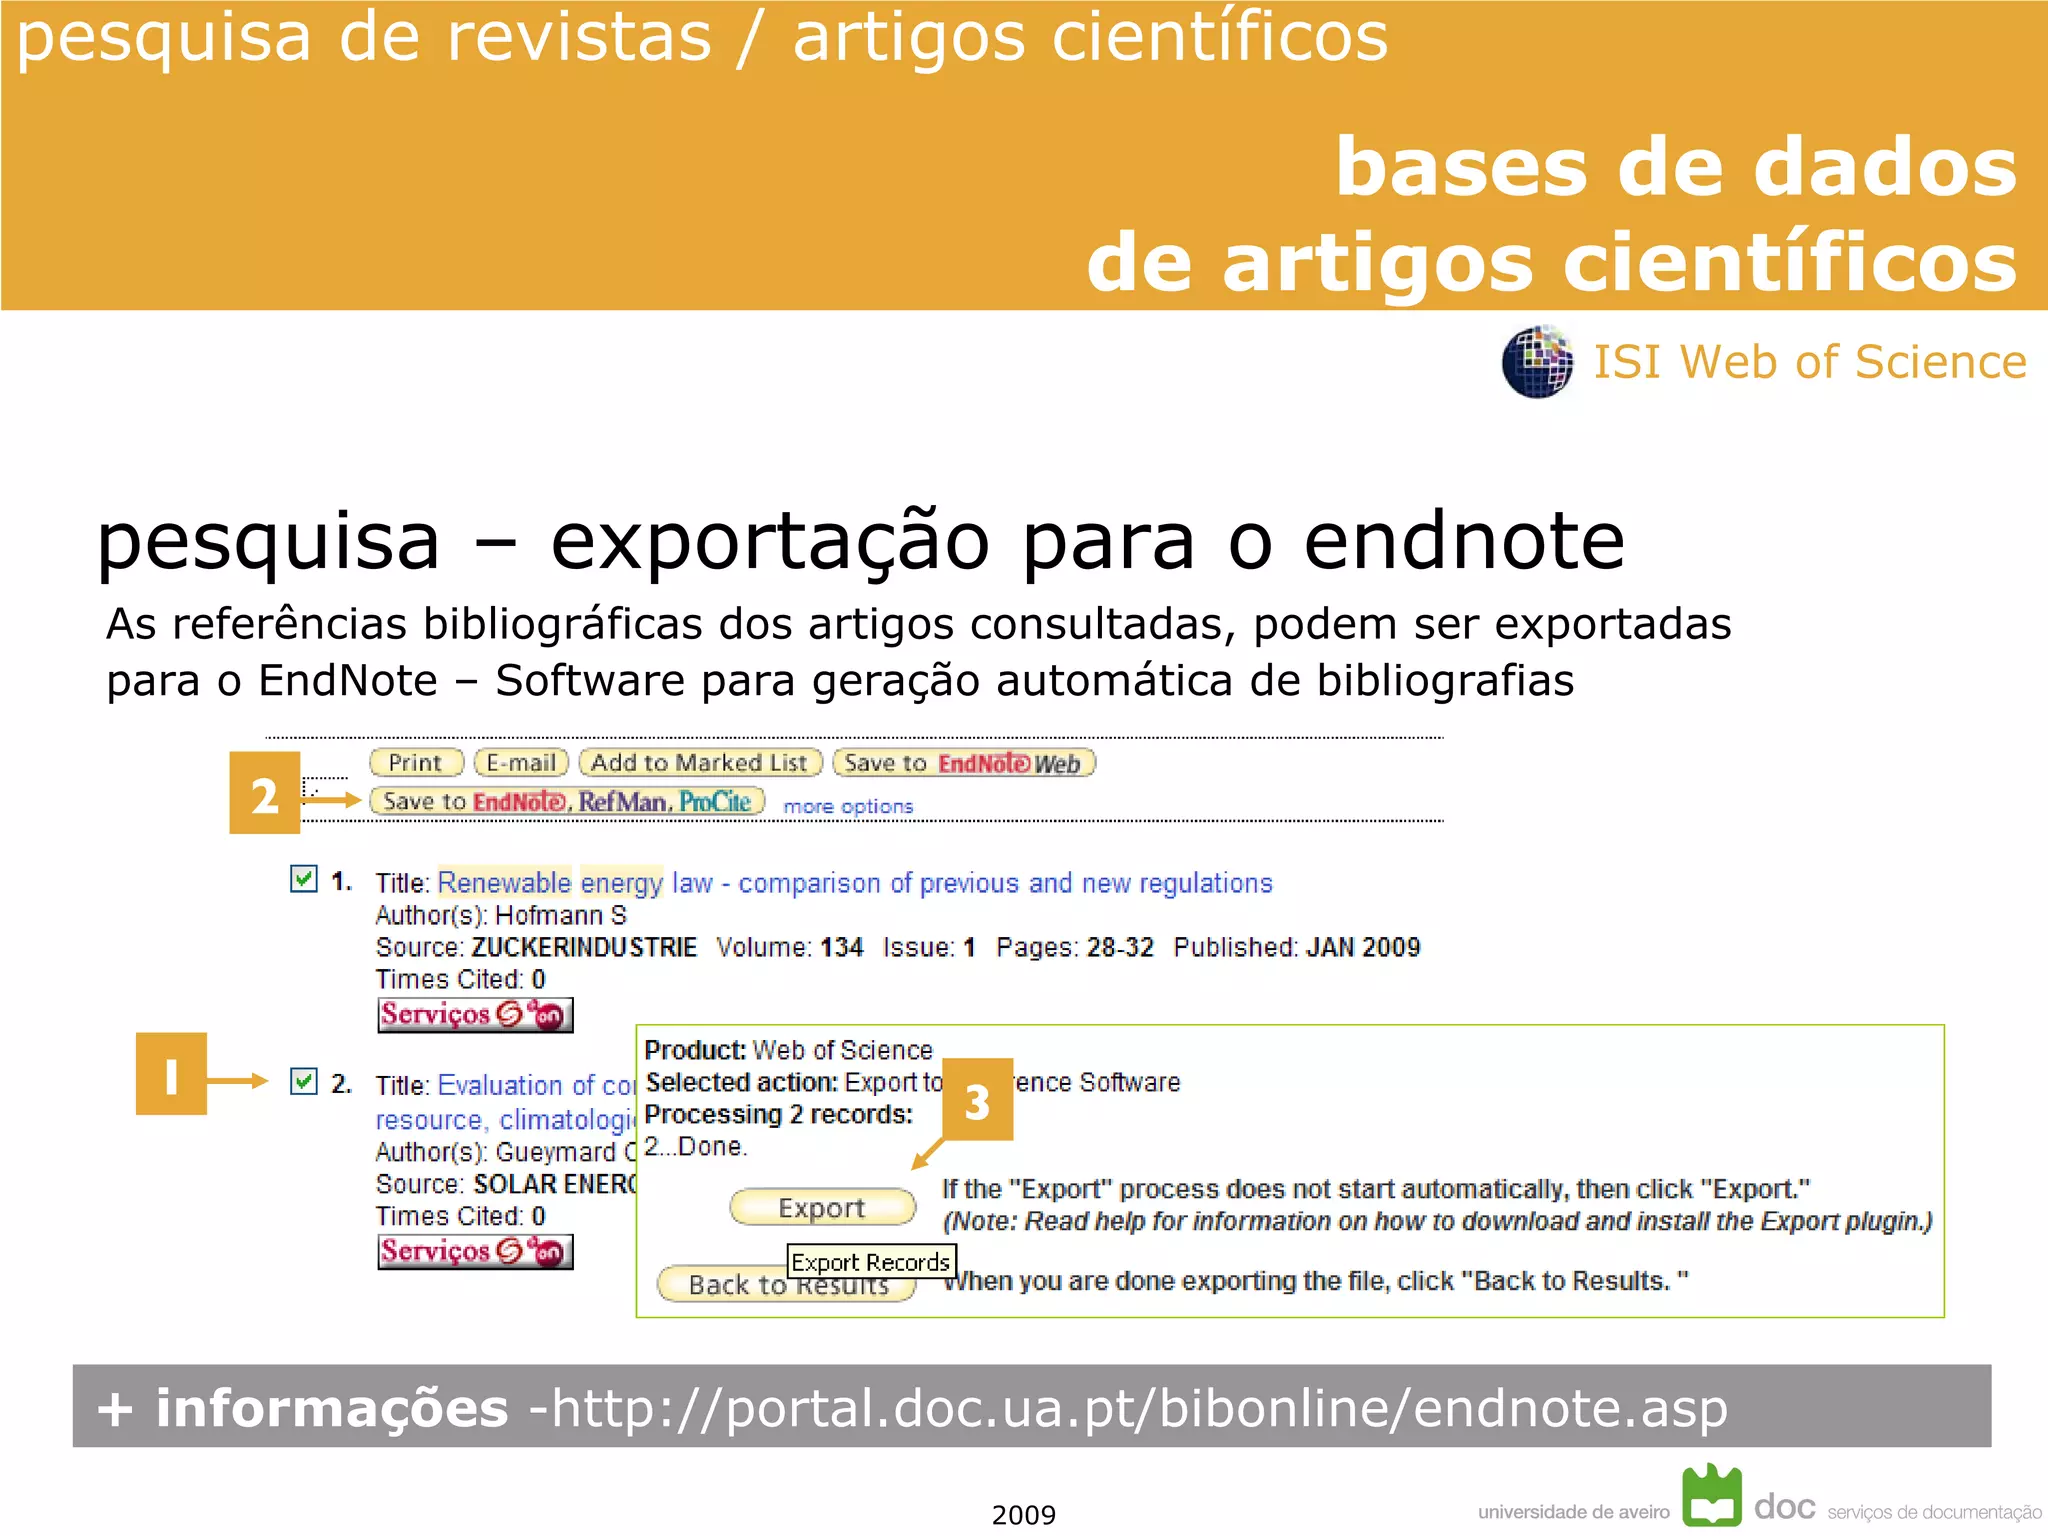Open the 'more options' link

[848, 806]
